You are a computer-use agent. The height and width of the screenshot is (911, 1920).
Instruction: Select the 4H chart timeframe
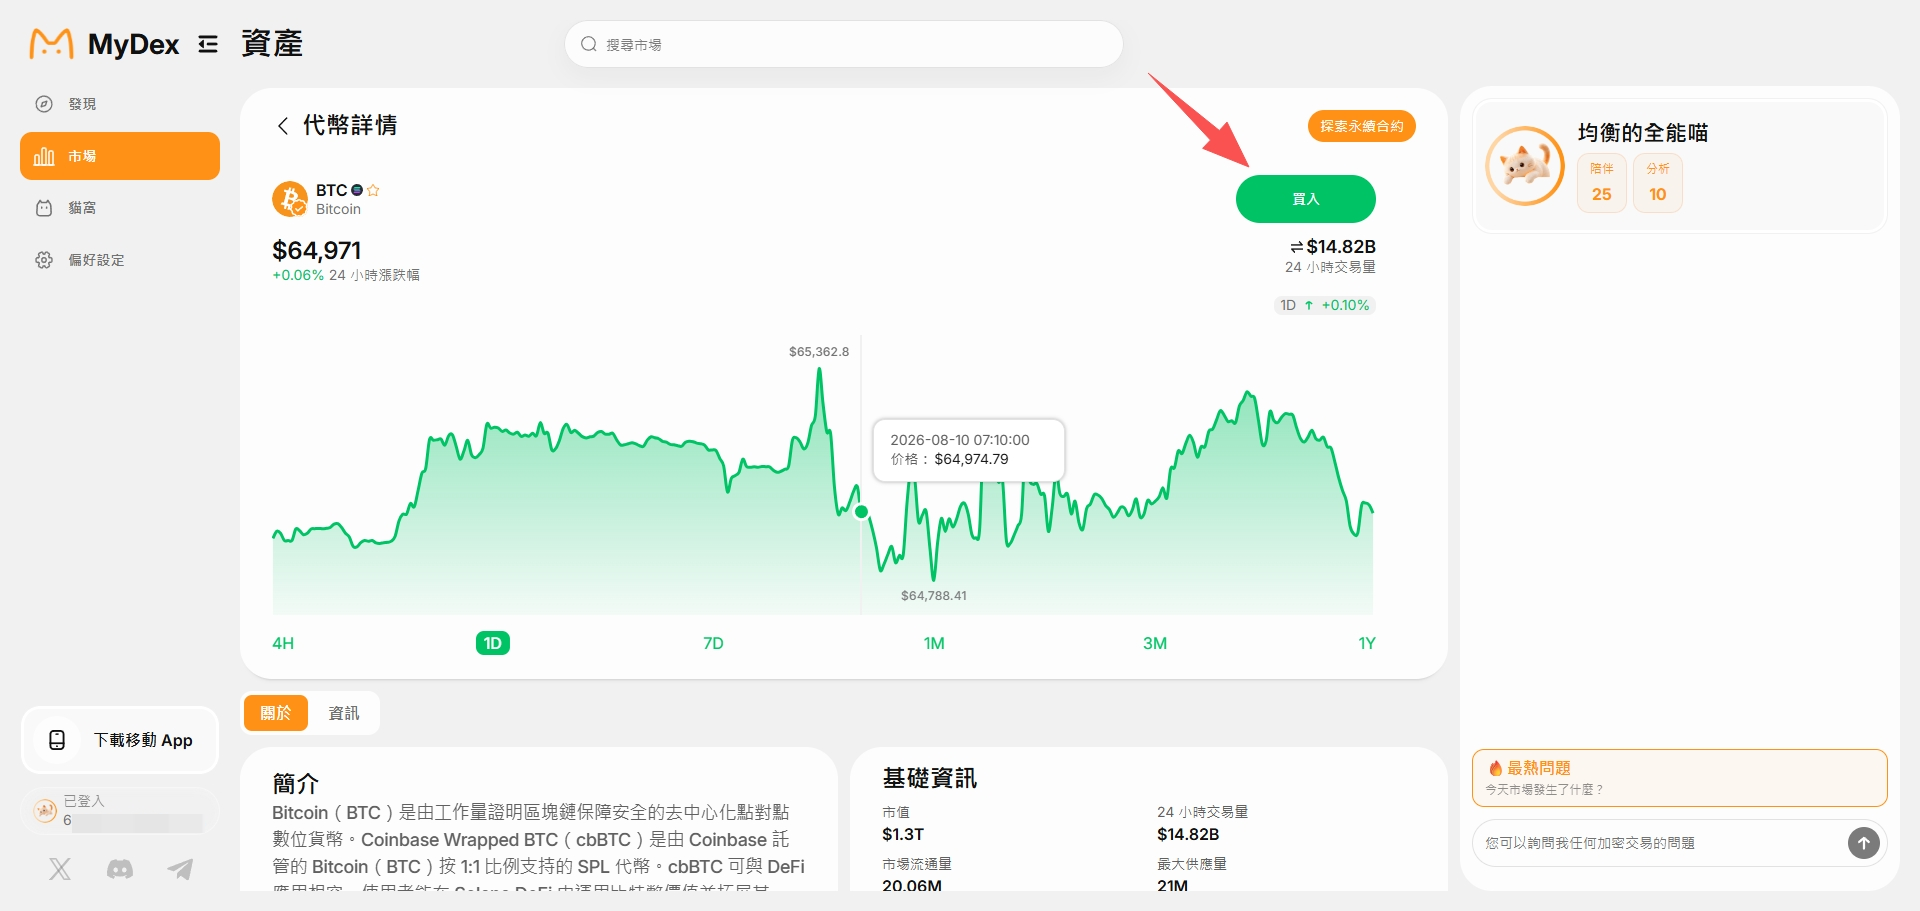point(283,643)
